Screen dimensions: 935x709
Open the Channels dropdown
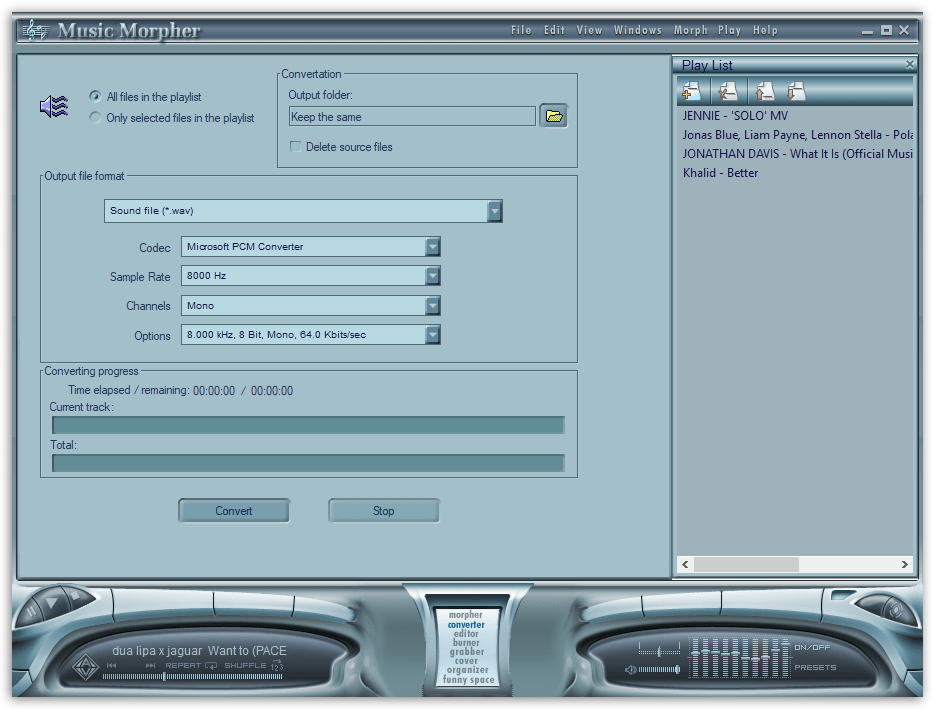[x=432, y=306]
